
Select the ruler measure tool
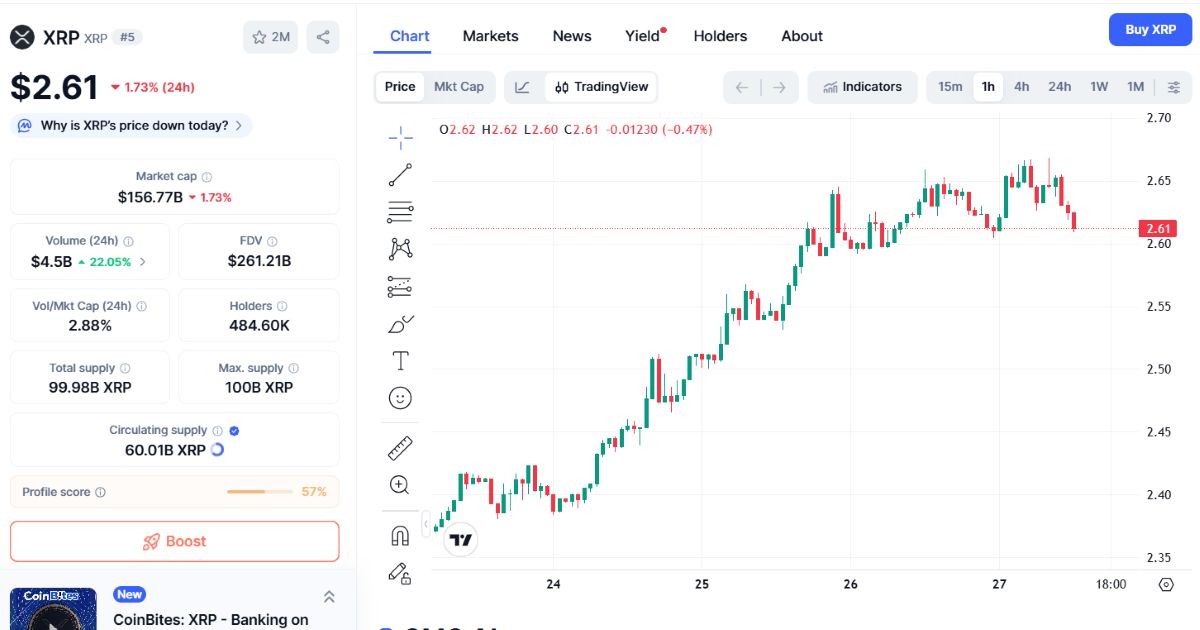pyautogui.click(x=400, y=448)
